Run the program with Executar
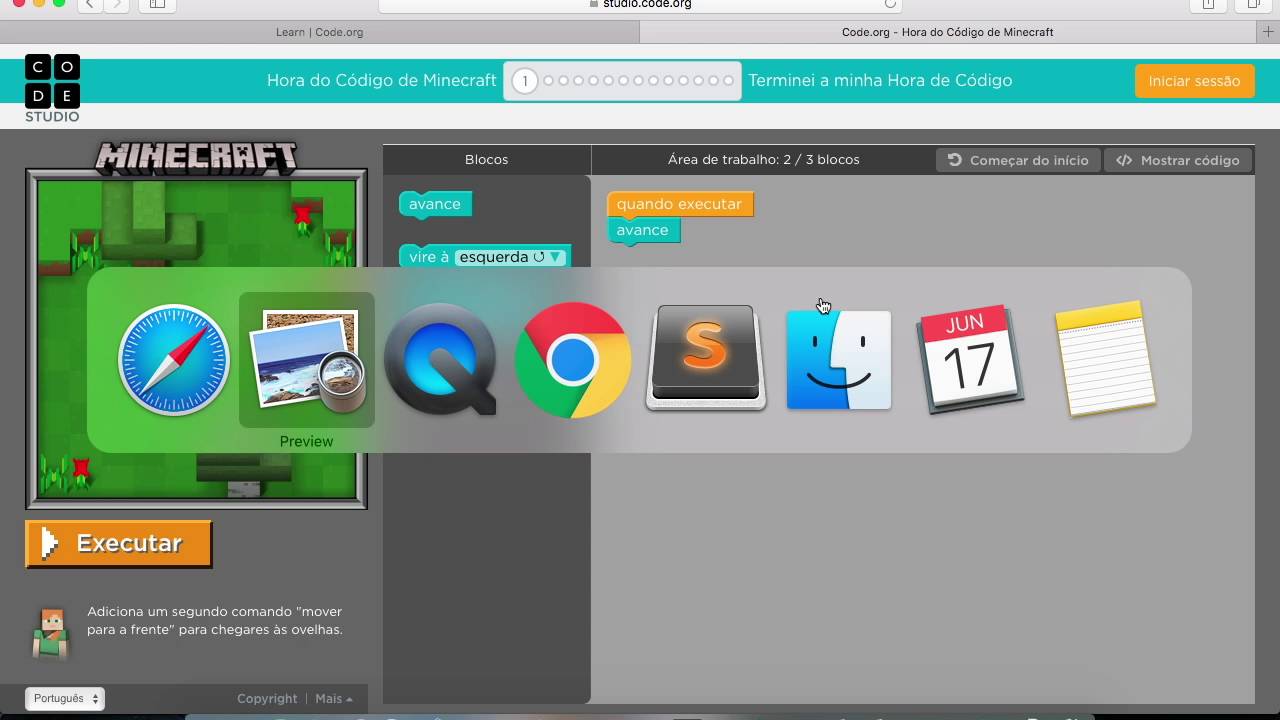This screenshot has height=720, width=1280. pyautogui.click(x=119, y=544)
